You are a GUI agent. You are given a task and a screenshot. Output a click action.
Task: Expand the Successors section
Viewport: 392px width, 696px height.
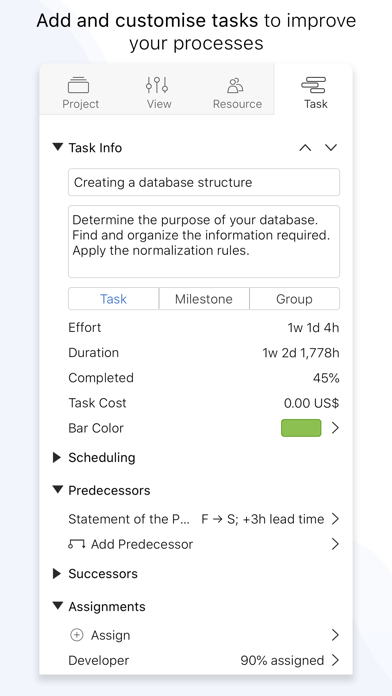(x=57, y=573)
